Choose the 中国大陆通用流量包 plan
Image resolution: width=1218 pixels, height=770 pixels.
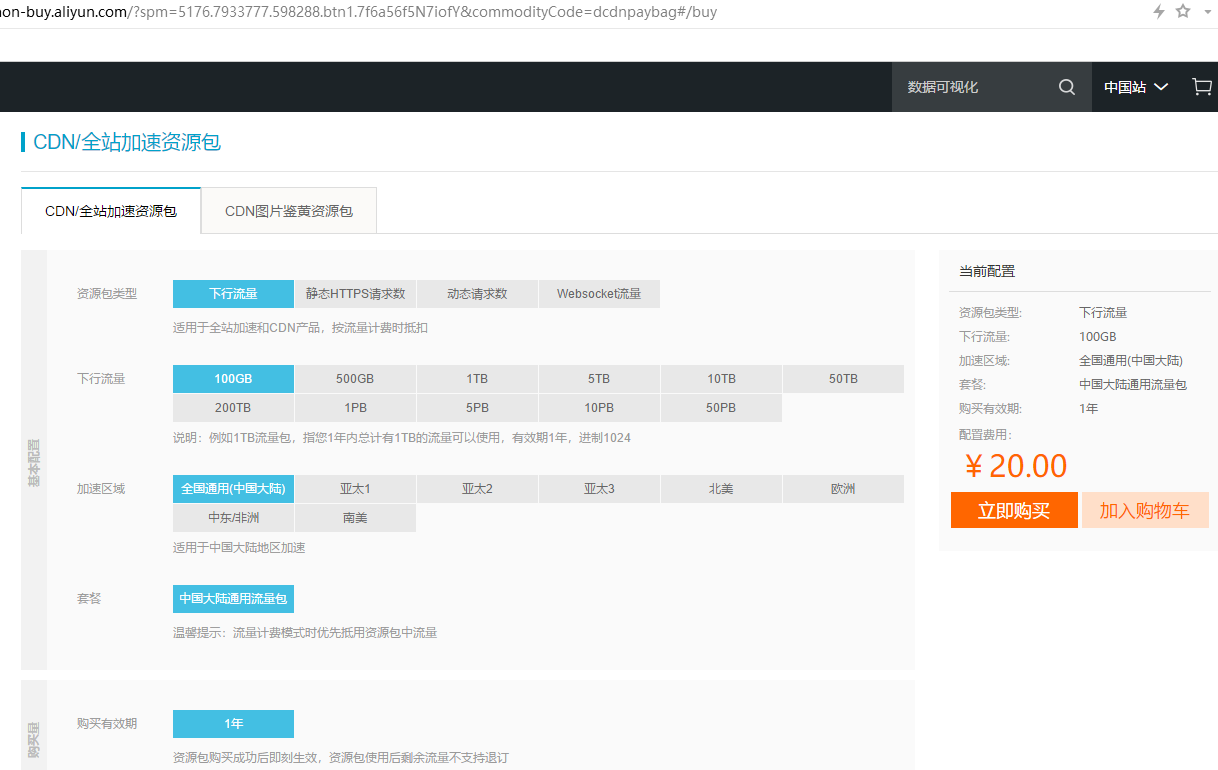[x=233, y=599]
